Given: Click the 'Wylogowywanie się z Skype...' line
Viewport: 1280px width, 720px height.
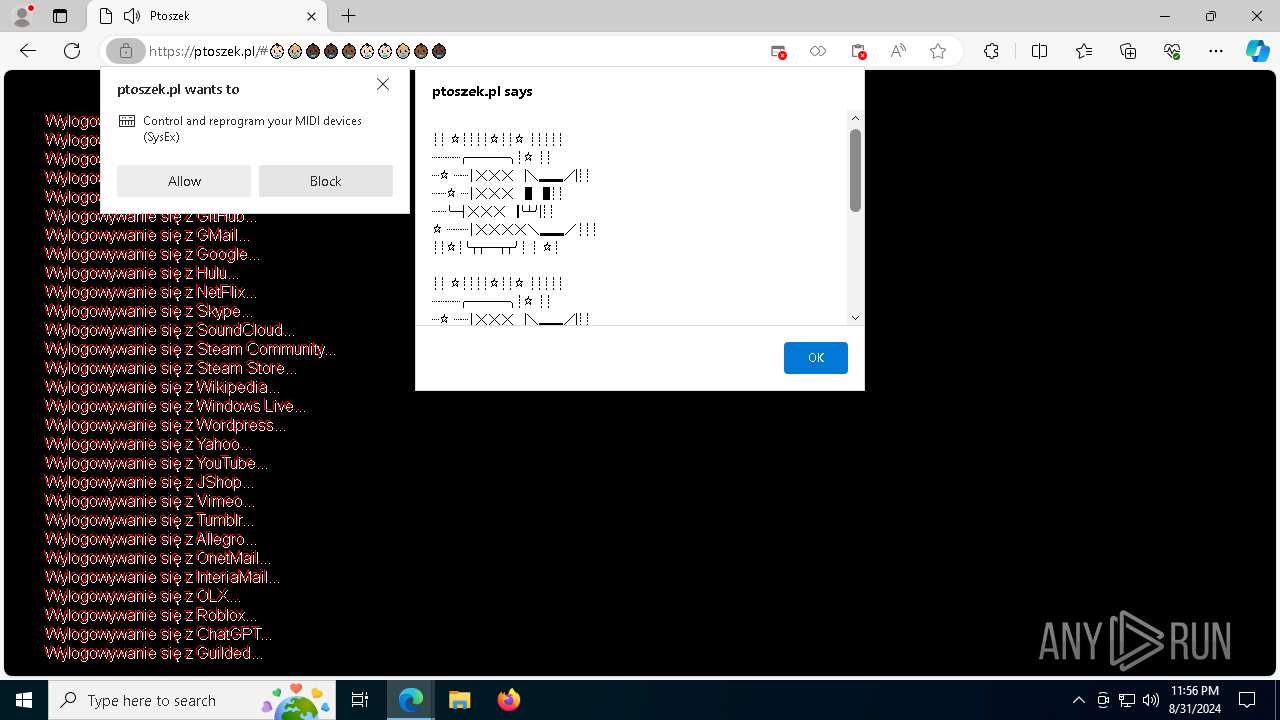Looking at the screenshot, I should point(149,311).
